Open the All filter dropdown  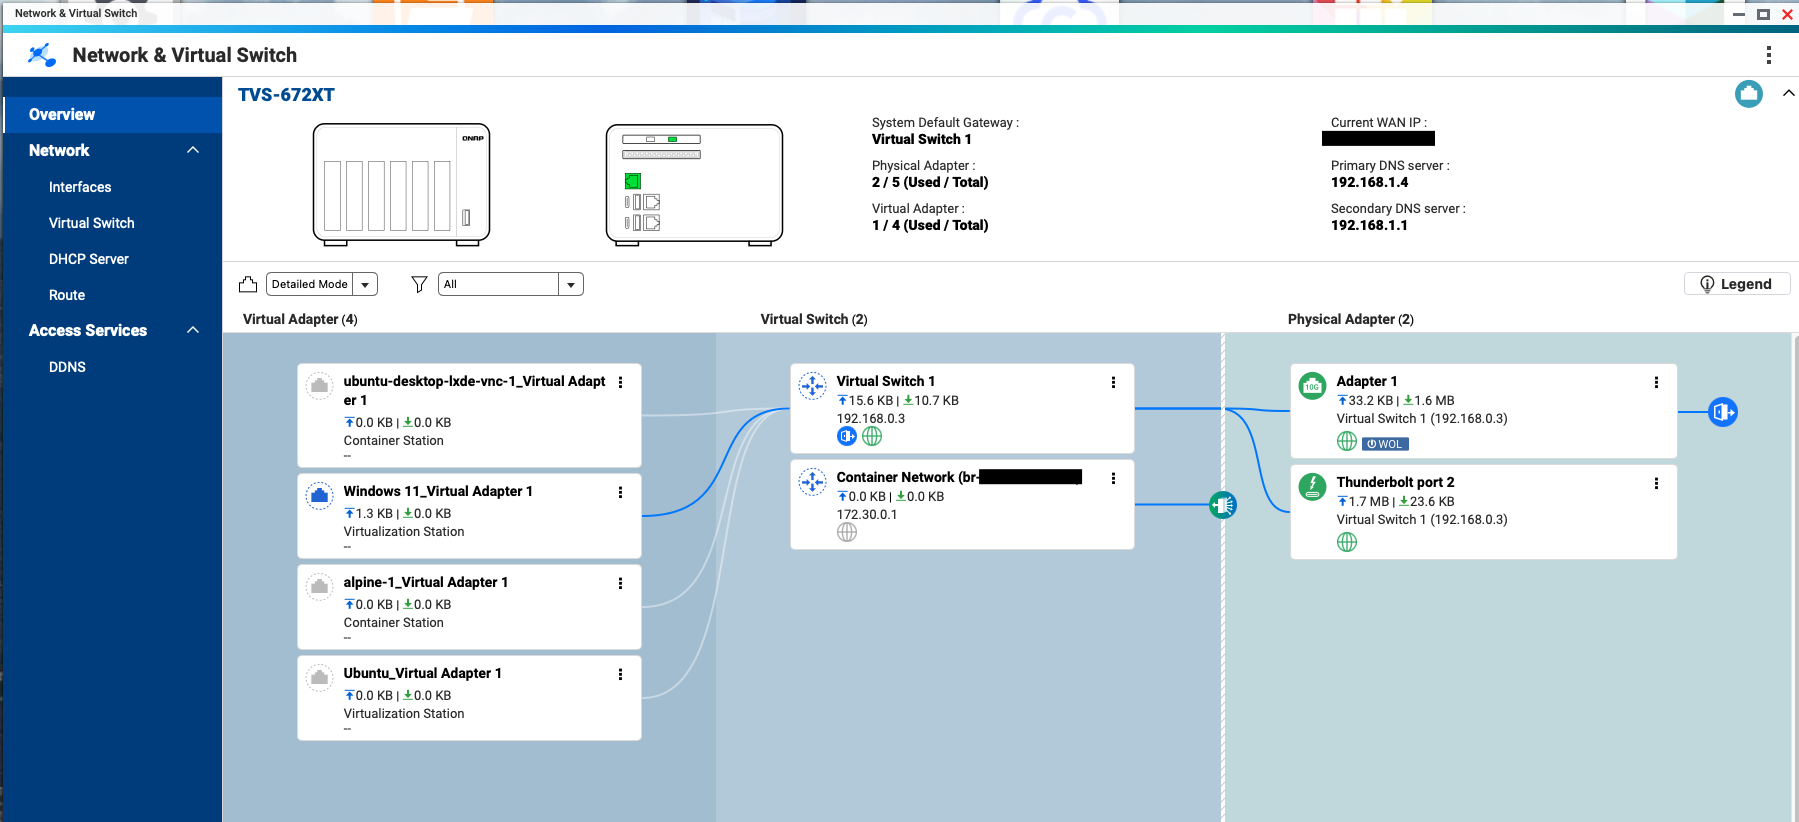click(570, 285)
